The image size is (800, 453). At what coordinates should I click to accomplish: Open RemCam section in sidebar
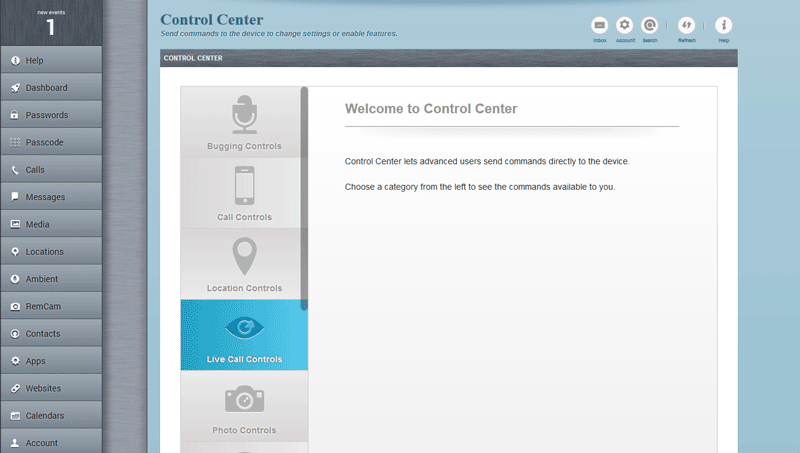[51, 306]
